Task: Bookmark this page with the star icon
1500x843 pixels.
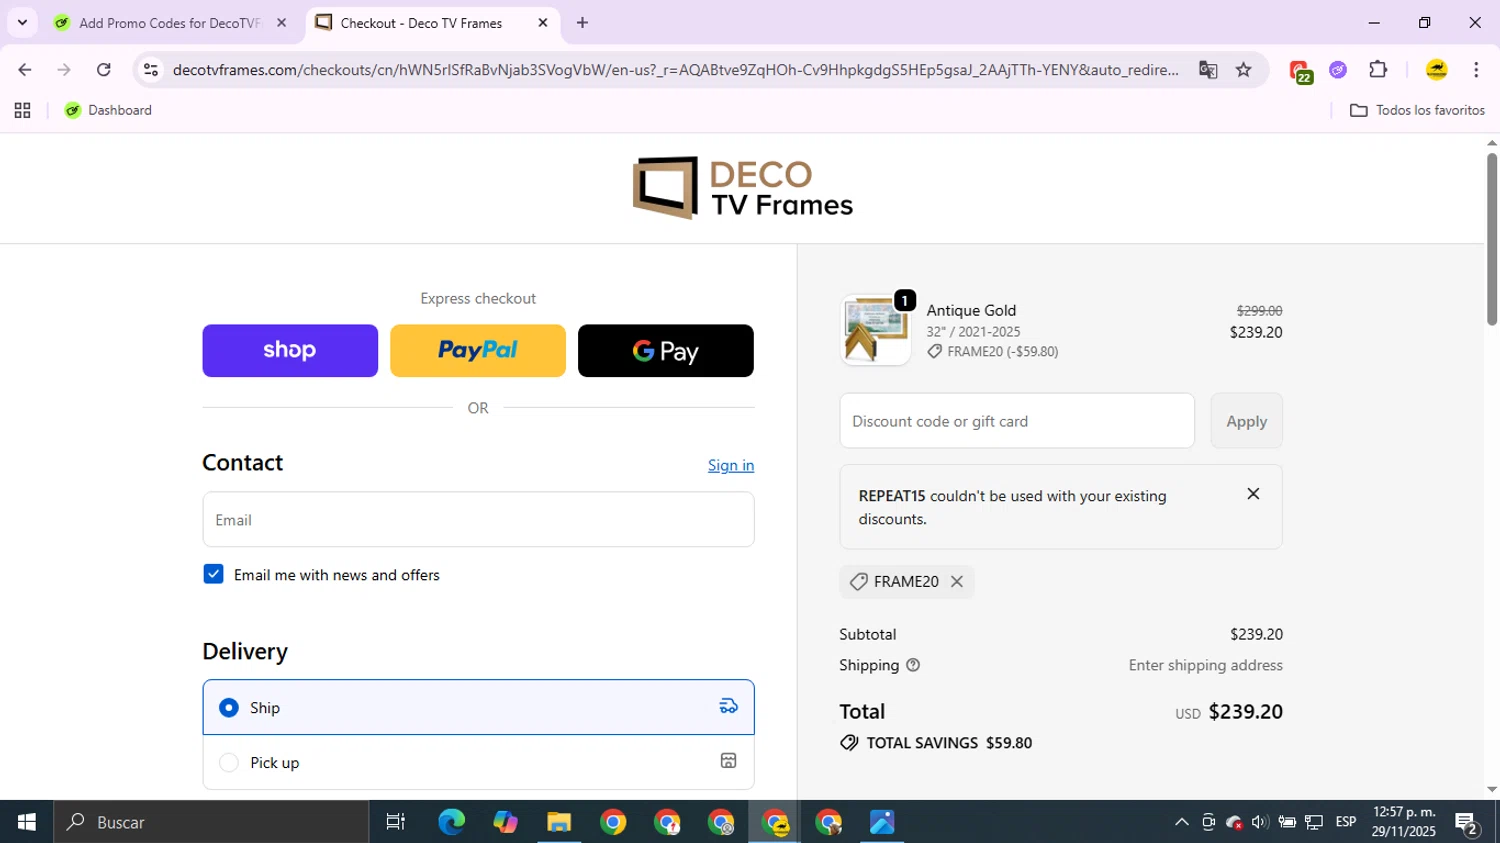Action: [x=1244, y=70]
